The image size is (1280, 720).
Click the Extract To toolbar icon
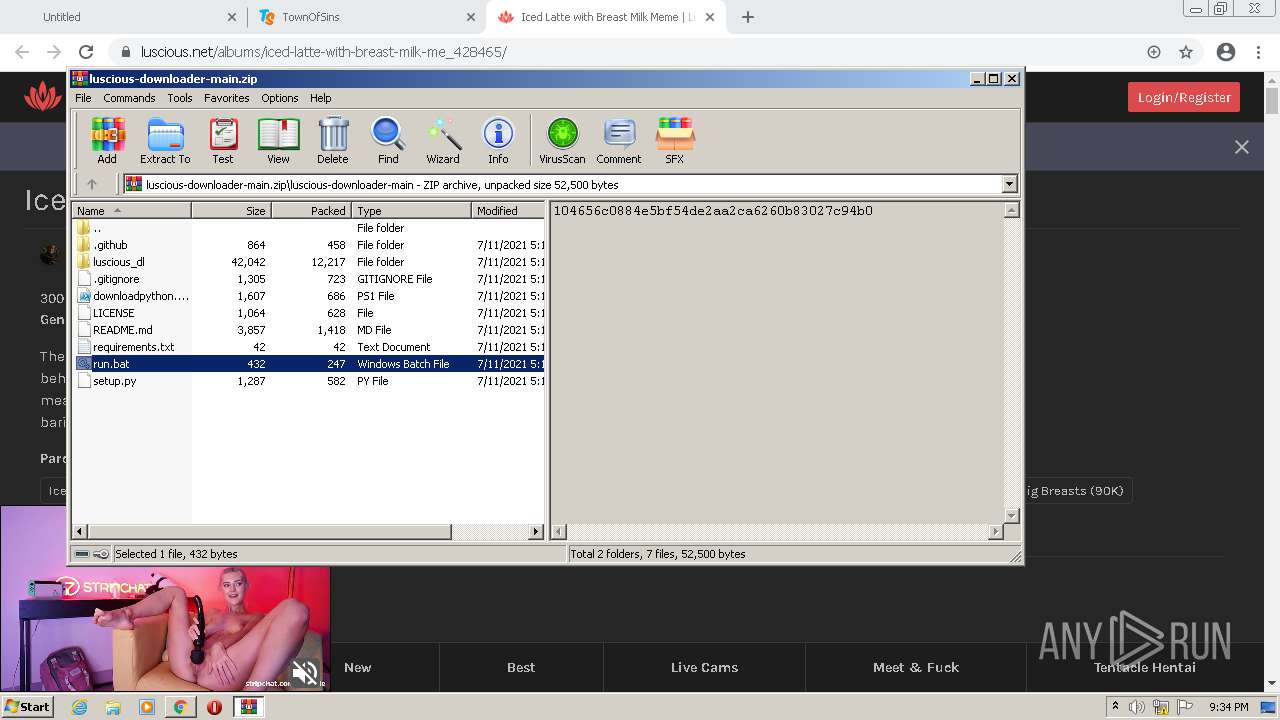click(165, 140)
